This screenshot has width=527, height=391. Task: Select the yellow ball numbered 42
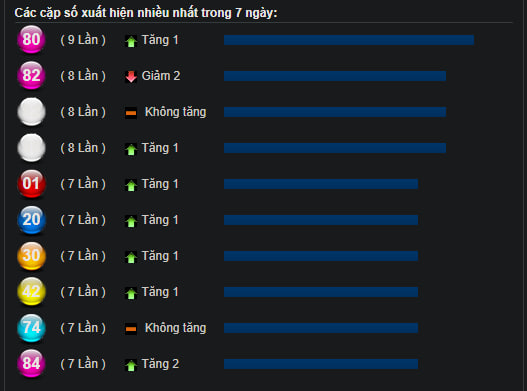[31, 291]
